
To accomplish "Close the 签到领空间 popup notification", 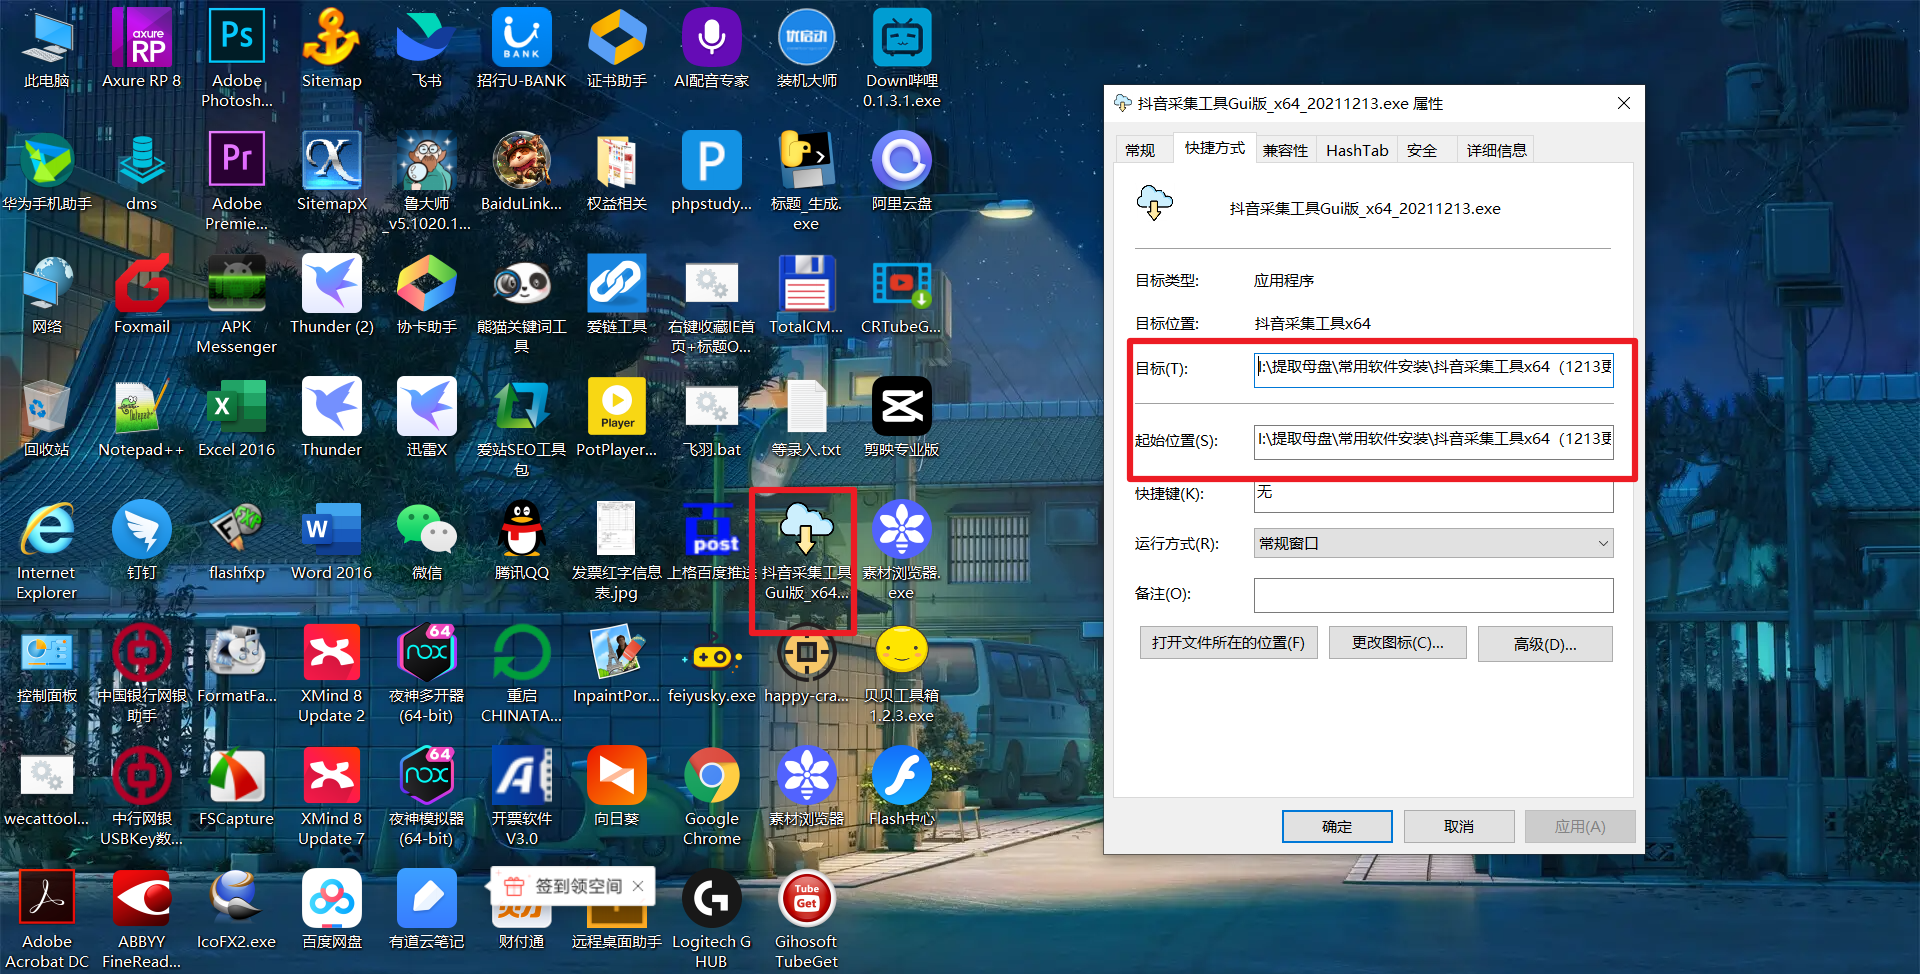I will [638, 886].
